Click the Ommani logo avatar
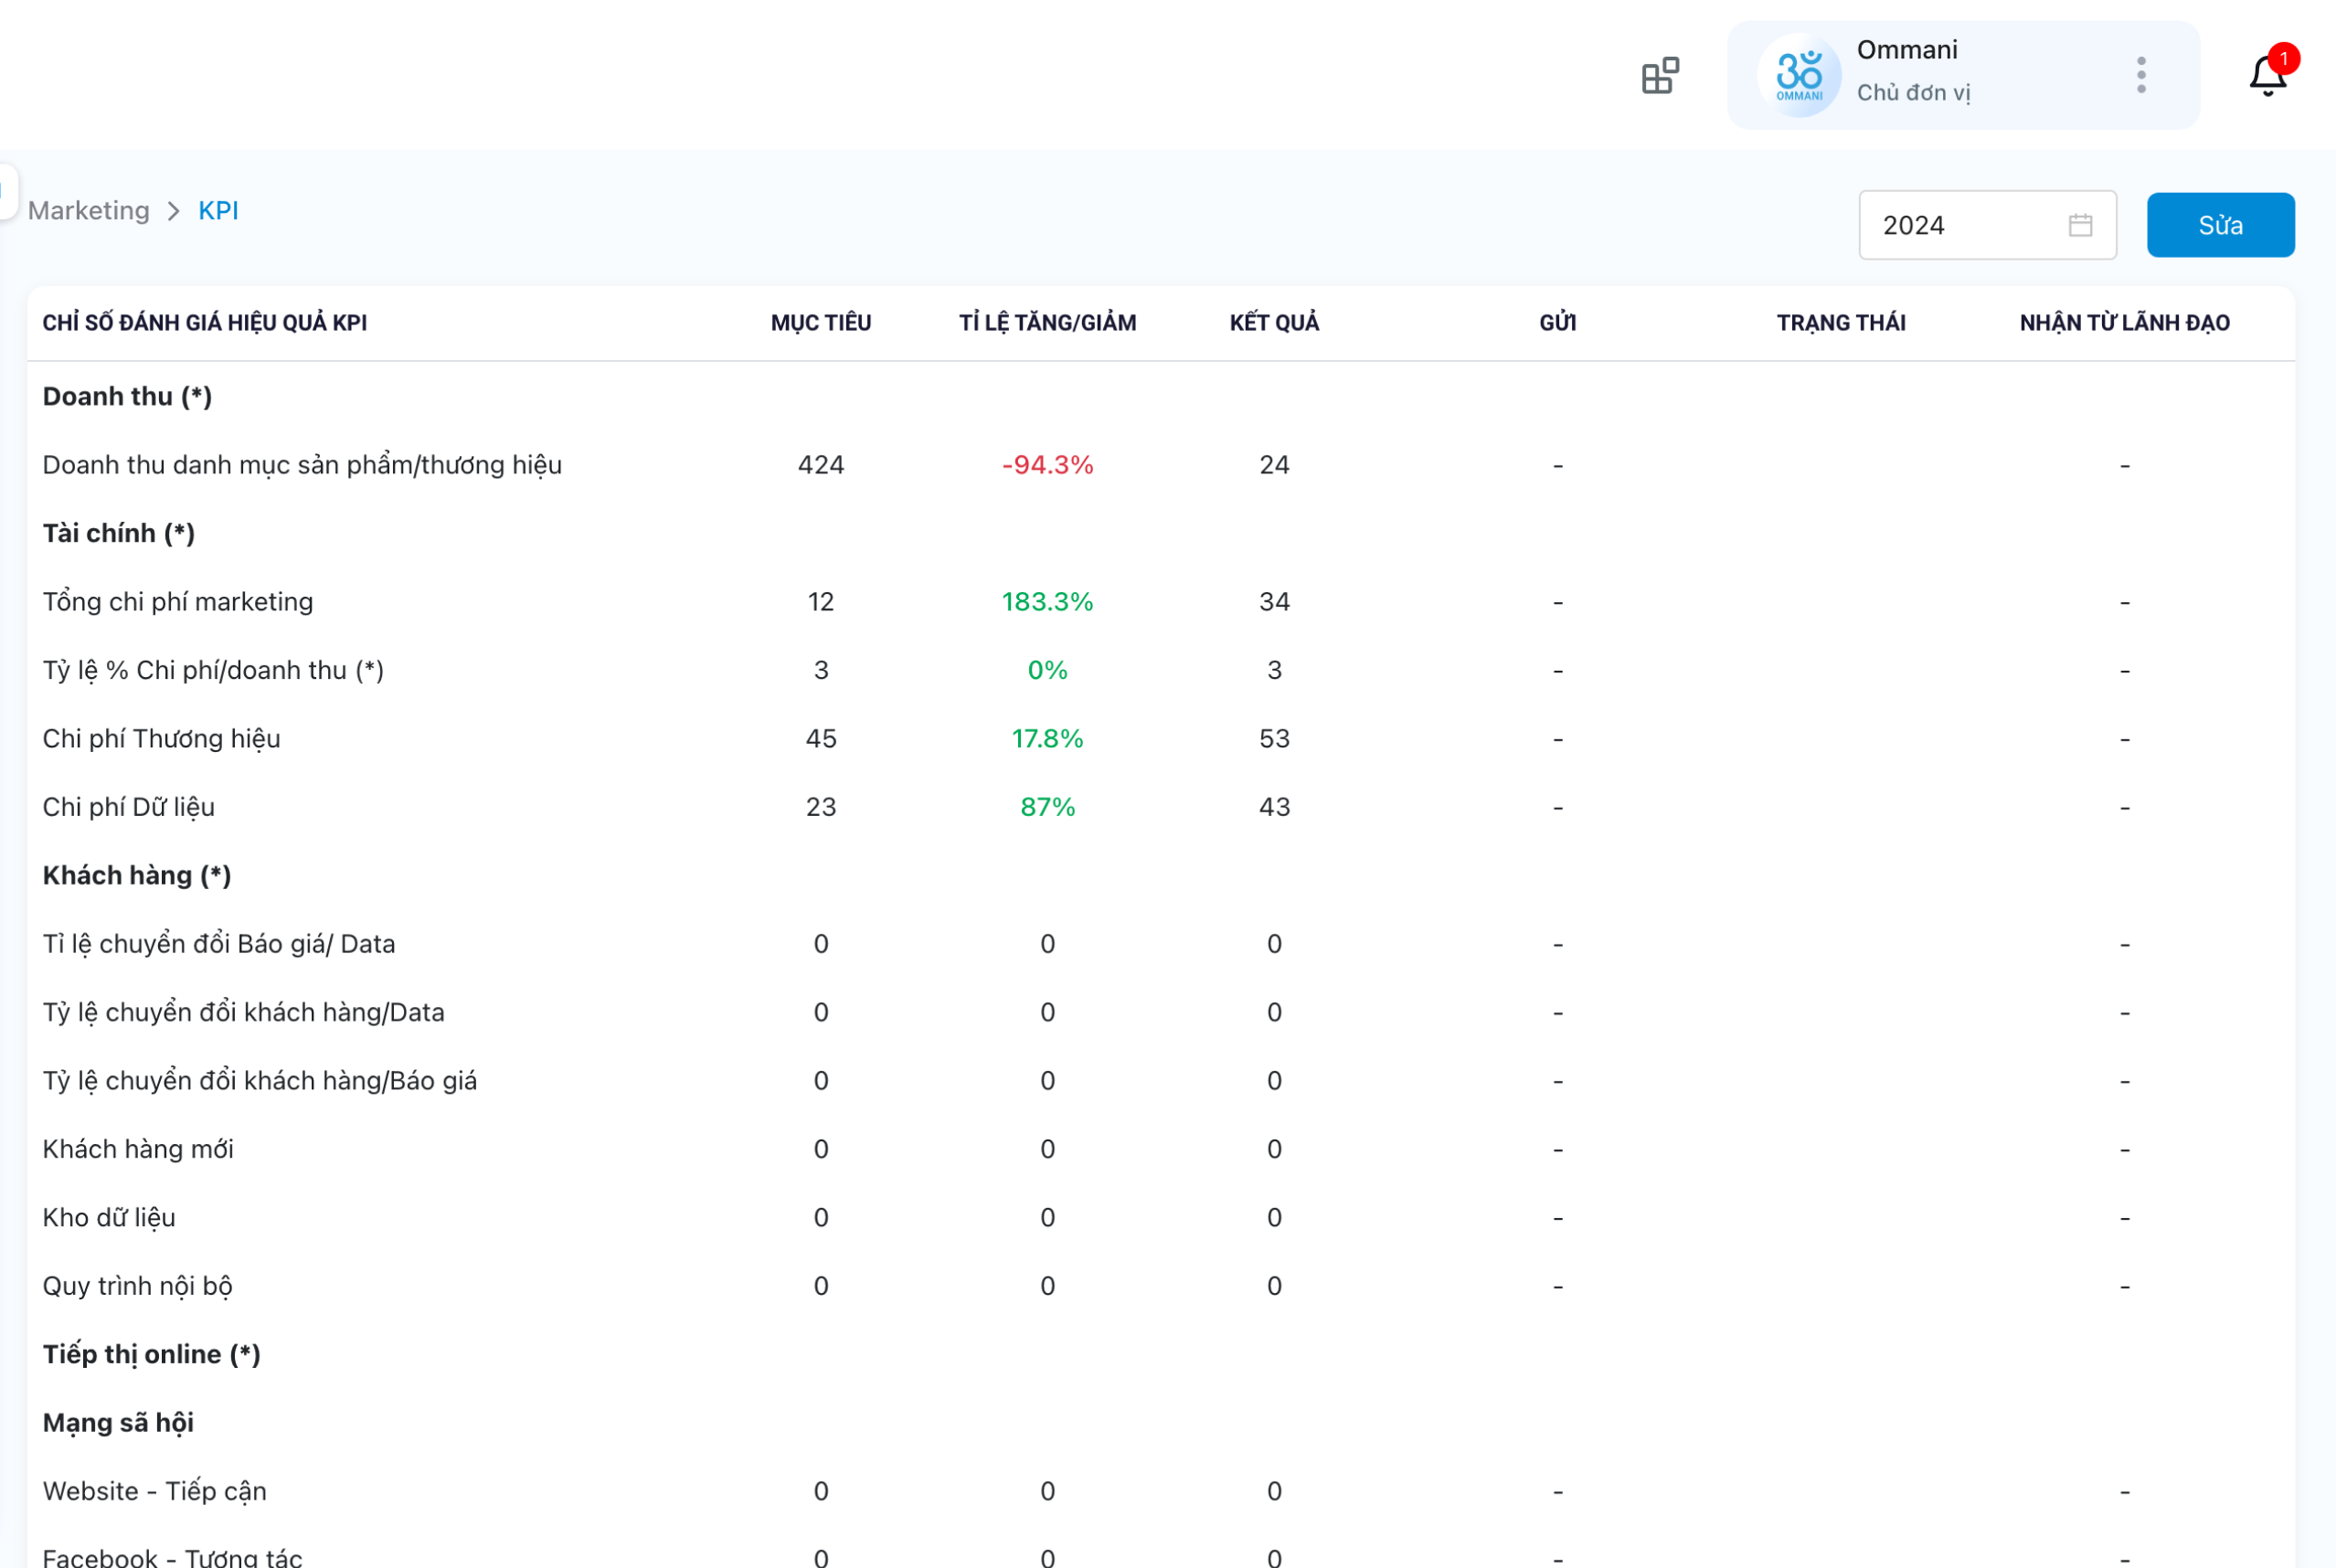 (x=1799, y=75)
